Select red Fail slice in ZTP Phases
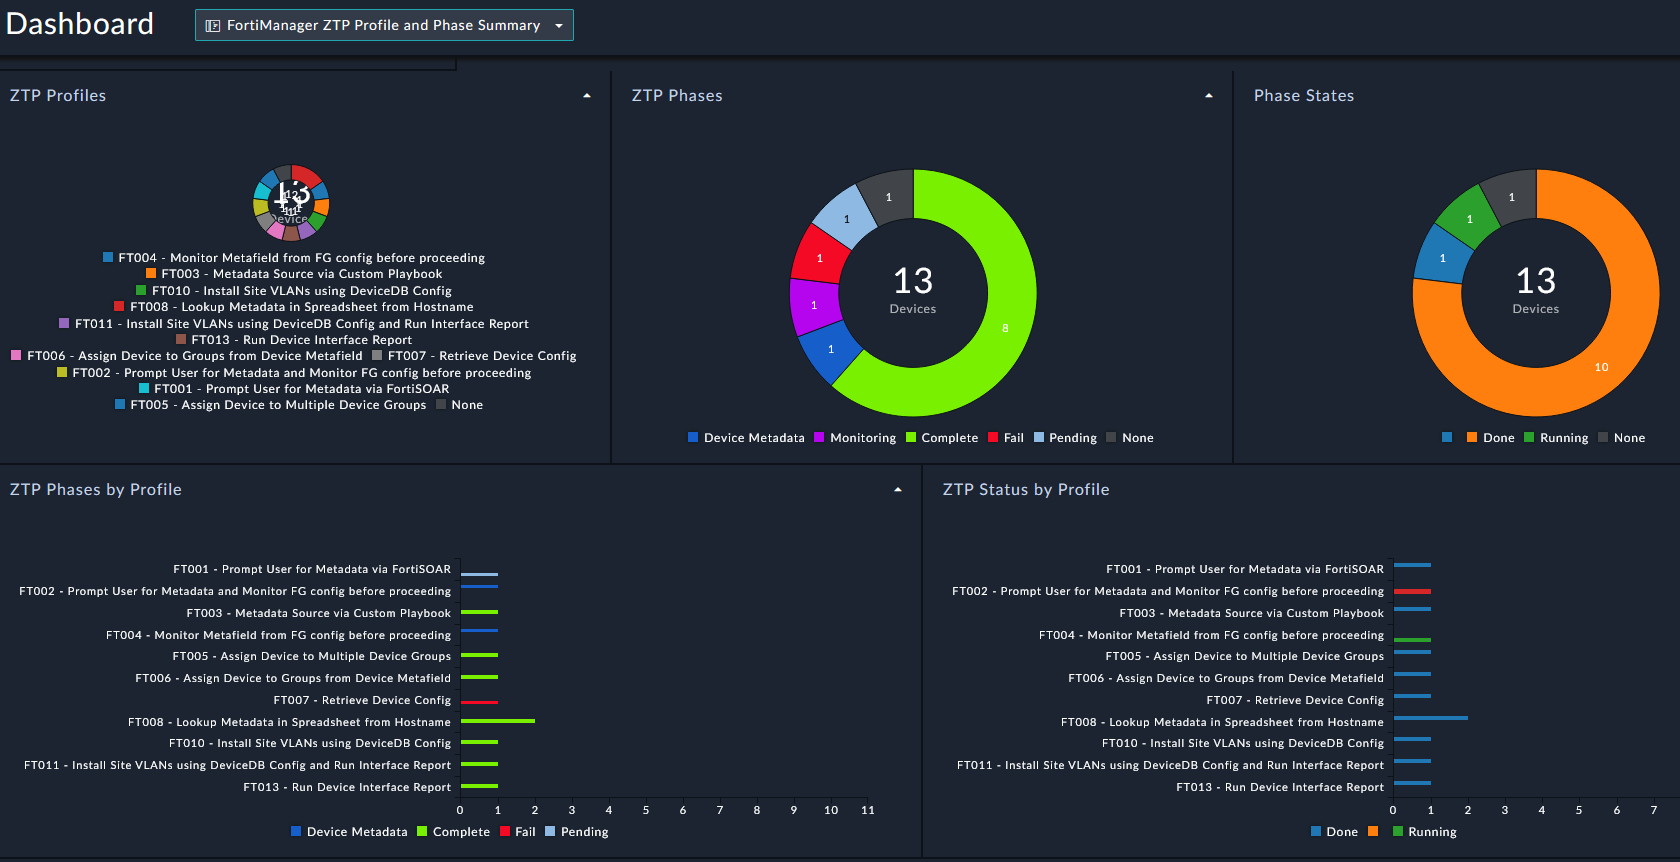 pos(819,258)
